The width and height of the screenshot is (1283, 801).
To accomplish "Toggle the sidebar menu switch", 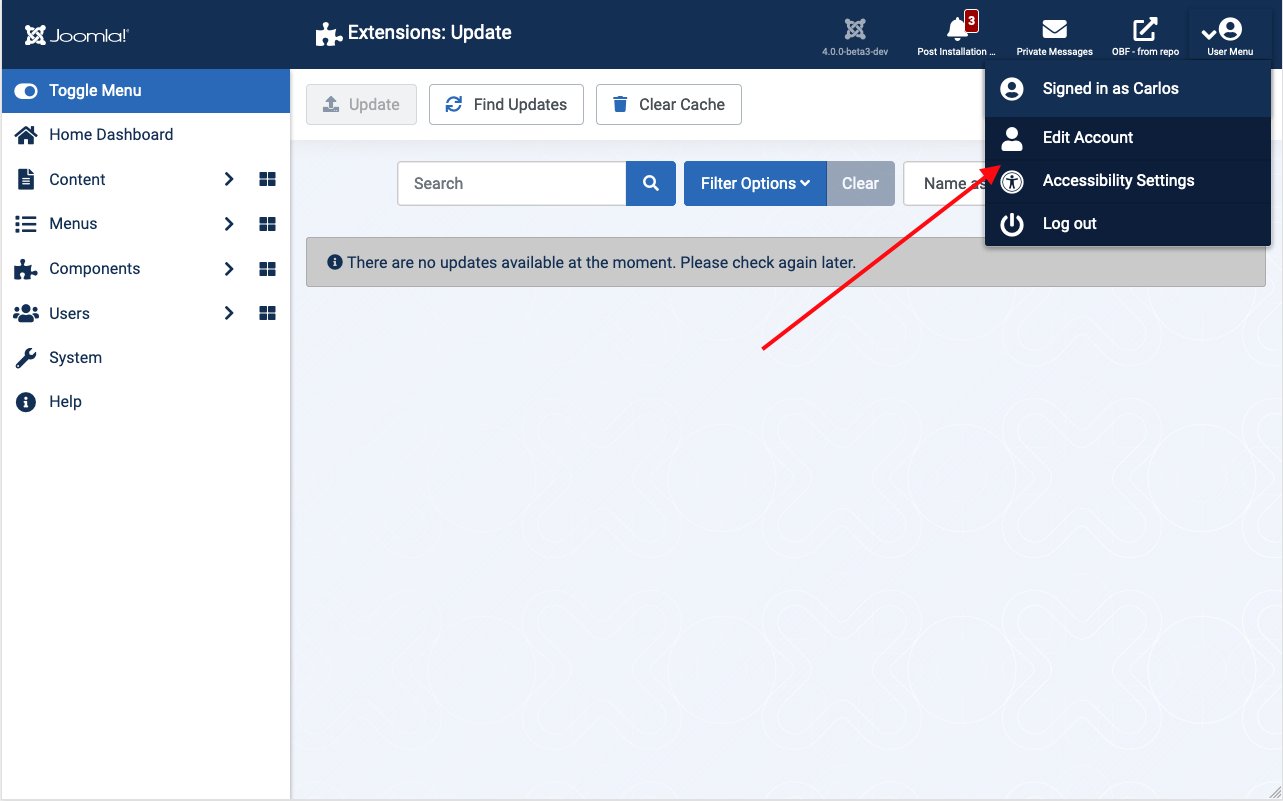I will pyautogui.click(x=27, y=91).
